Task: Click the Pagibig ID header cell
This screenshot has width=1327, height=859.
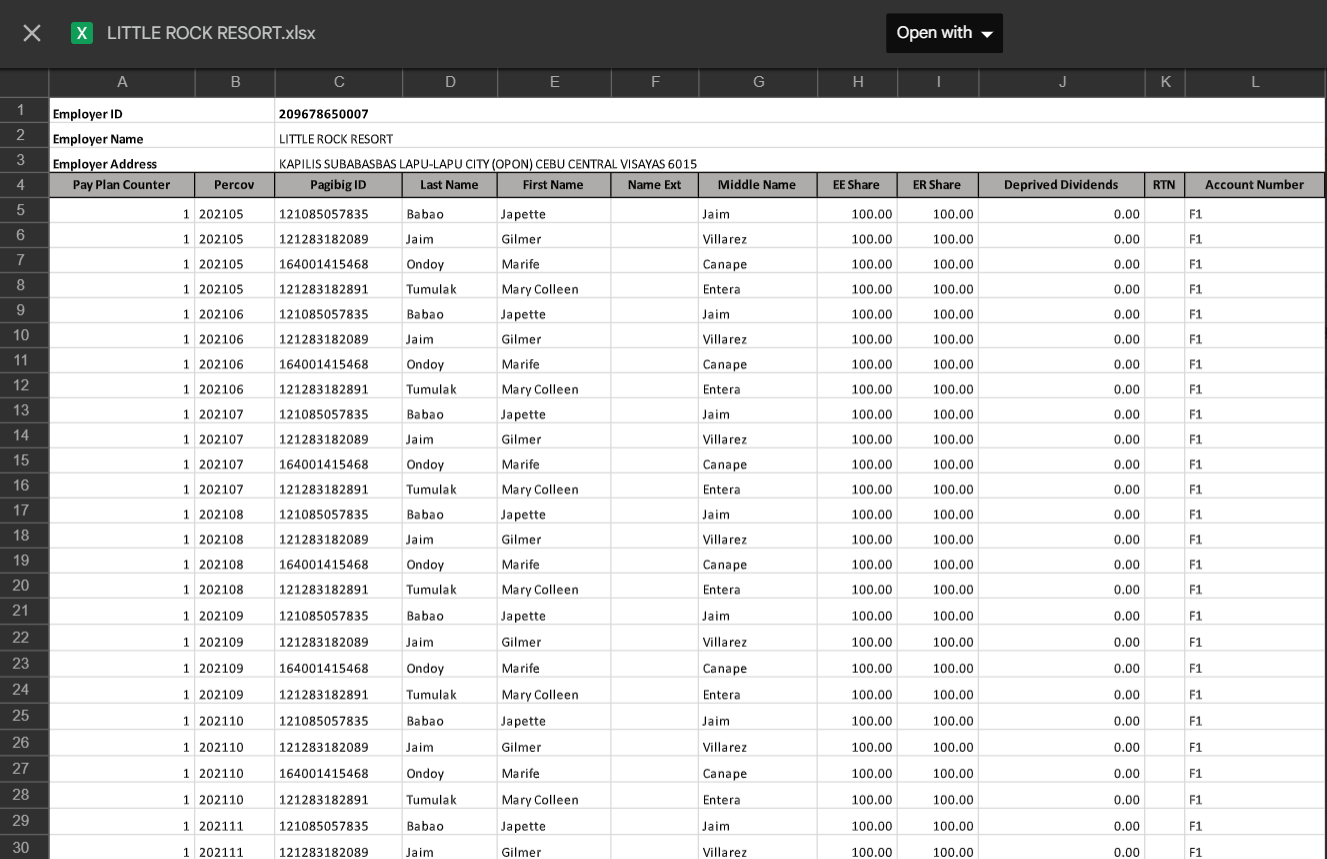Action: [339, 185]
